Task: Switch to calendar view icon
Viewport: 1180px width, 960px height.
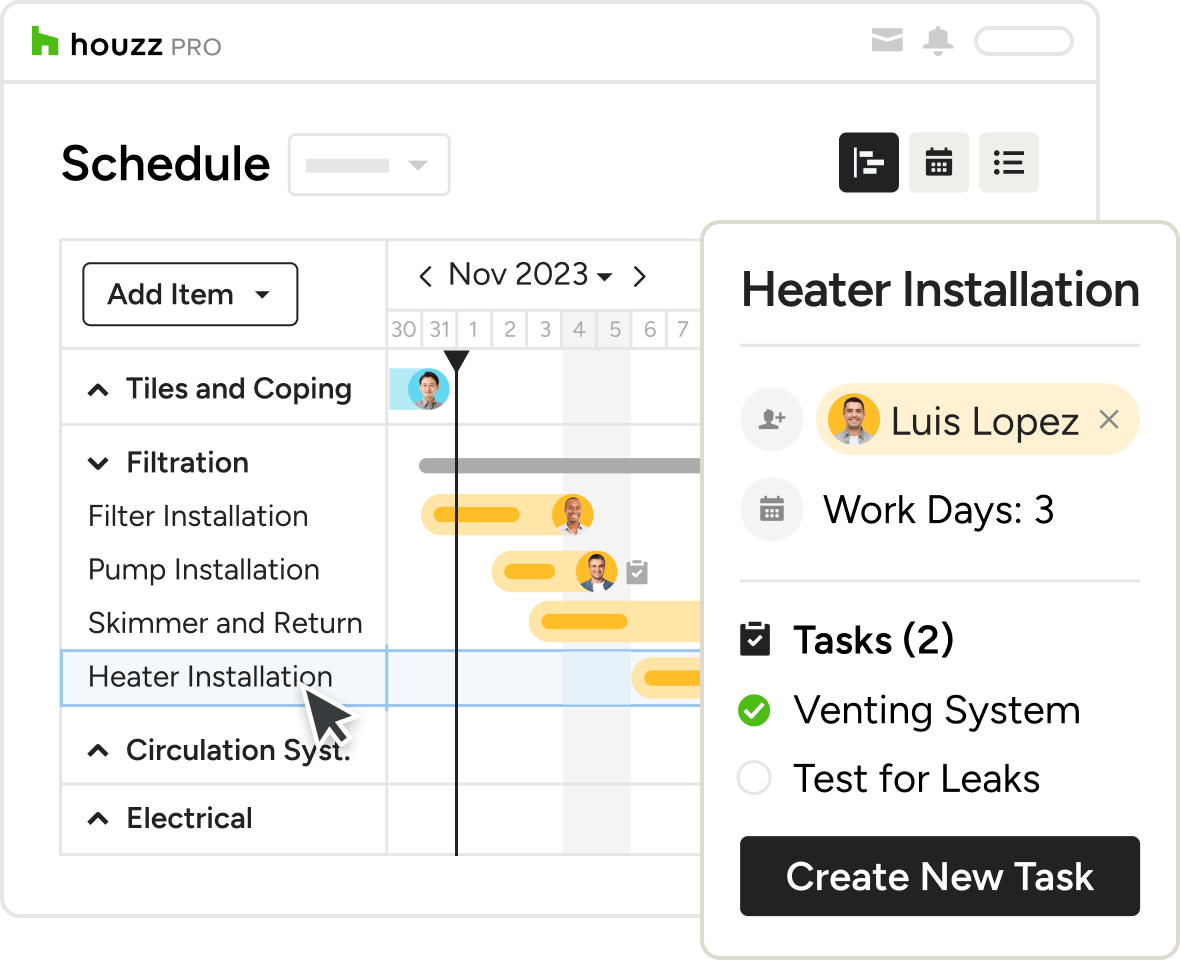Action: point(938,162)
